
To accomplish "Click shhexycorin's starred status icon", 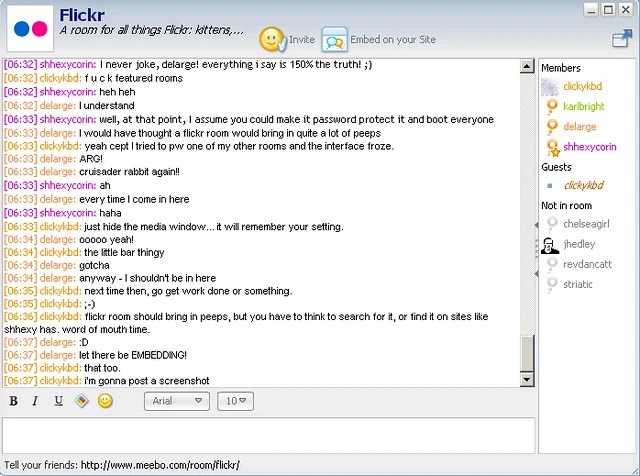I will point(553,148).
